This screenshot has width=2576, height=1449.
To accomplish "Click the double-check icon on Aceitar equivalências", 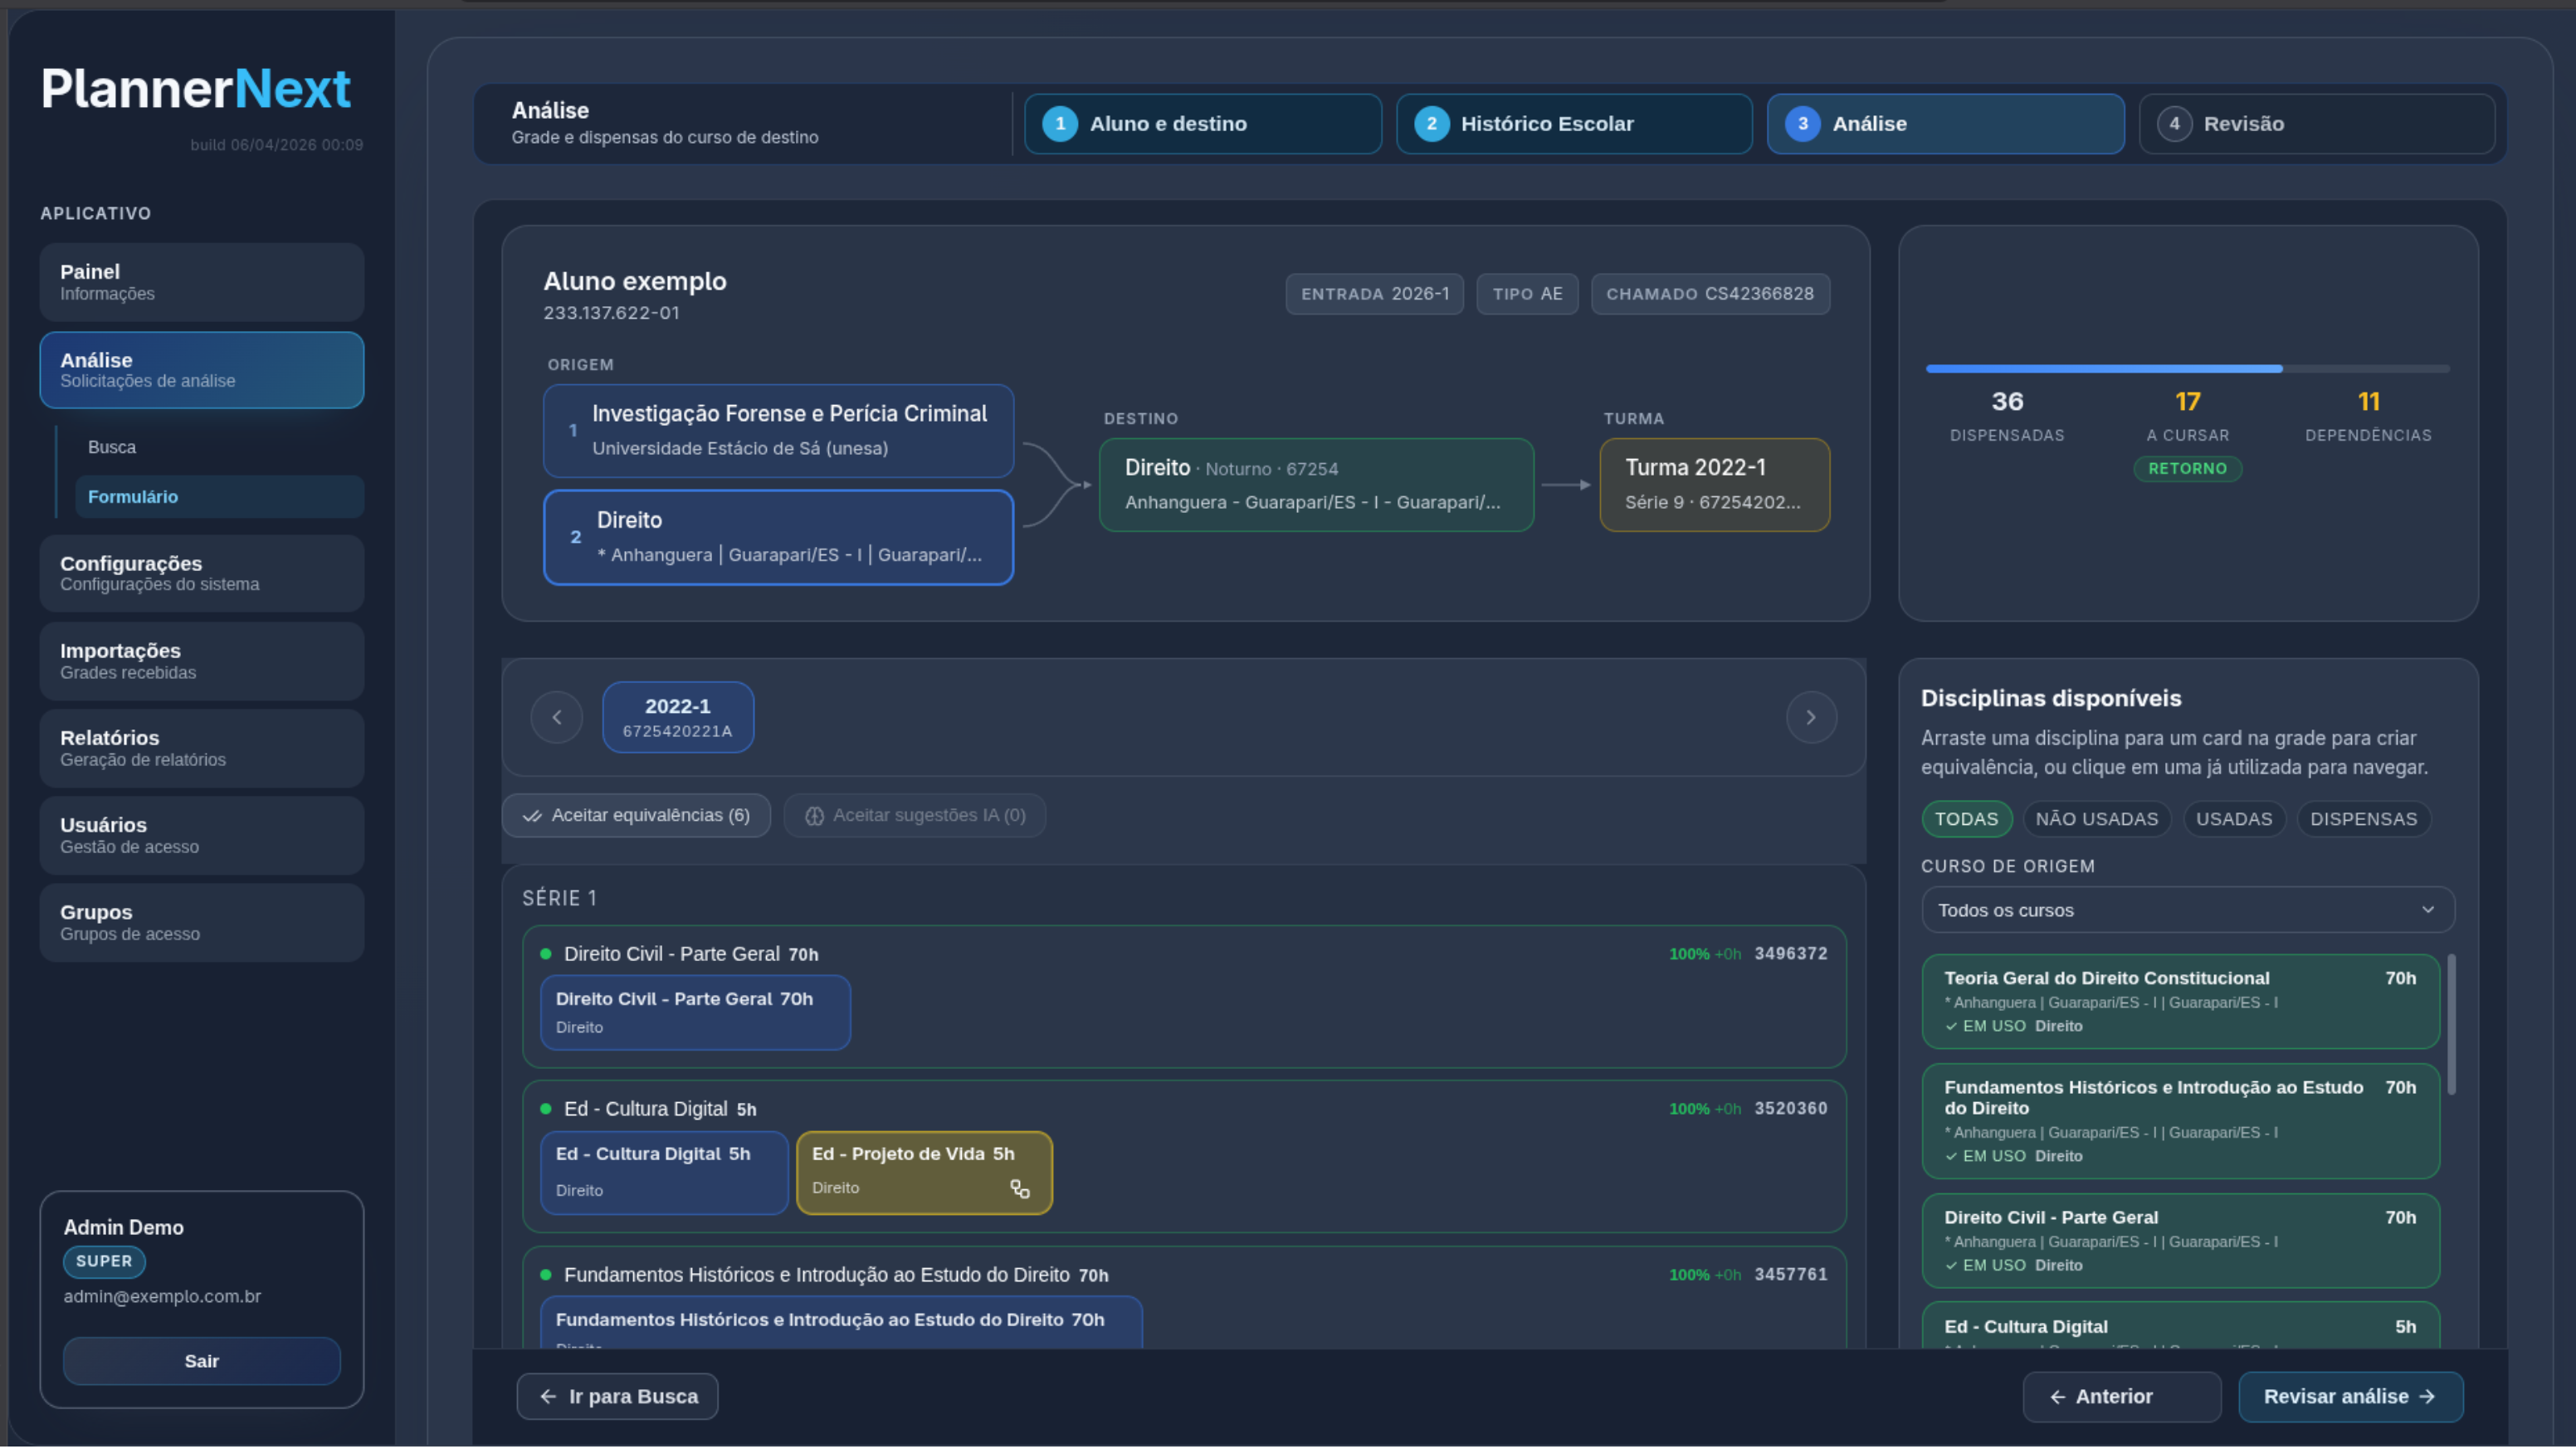I will pos(533,815).
